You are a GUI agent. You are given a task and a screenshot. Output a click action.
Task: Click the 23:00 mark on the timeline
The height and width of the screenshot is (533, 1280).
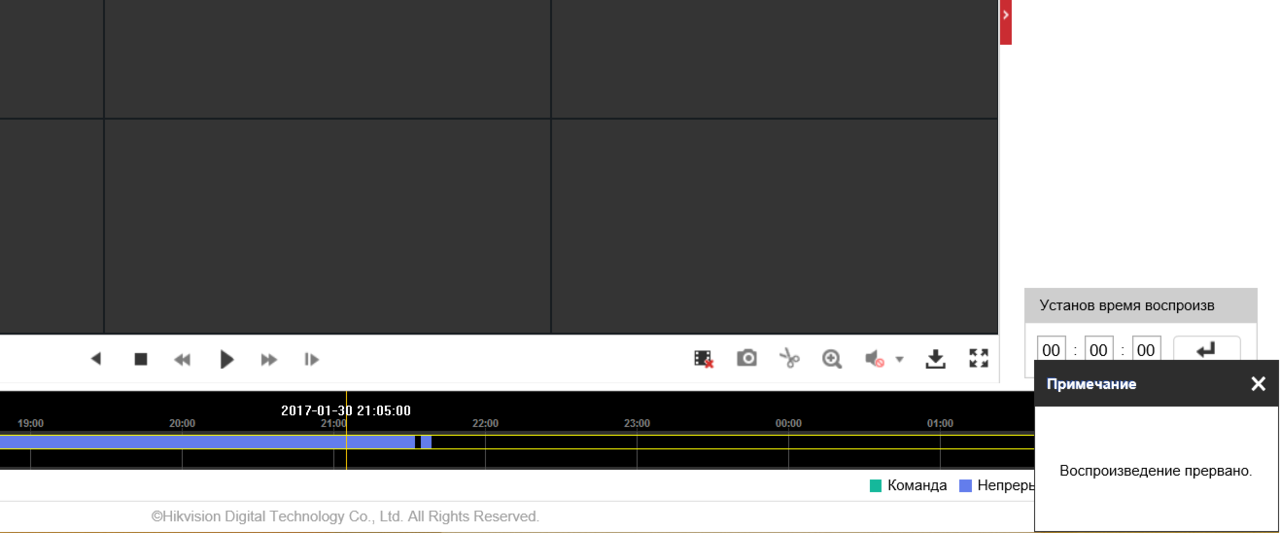(x=637, y=423)
